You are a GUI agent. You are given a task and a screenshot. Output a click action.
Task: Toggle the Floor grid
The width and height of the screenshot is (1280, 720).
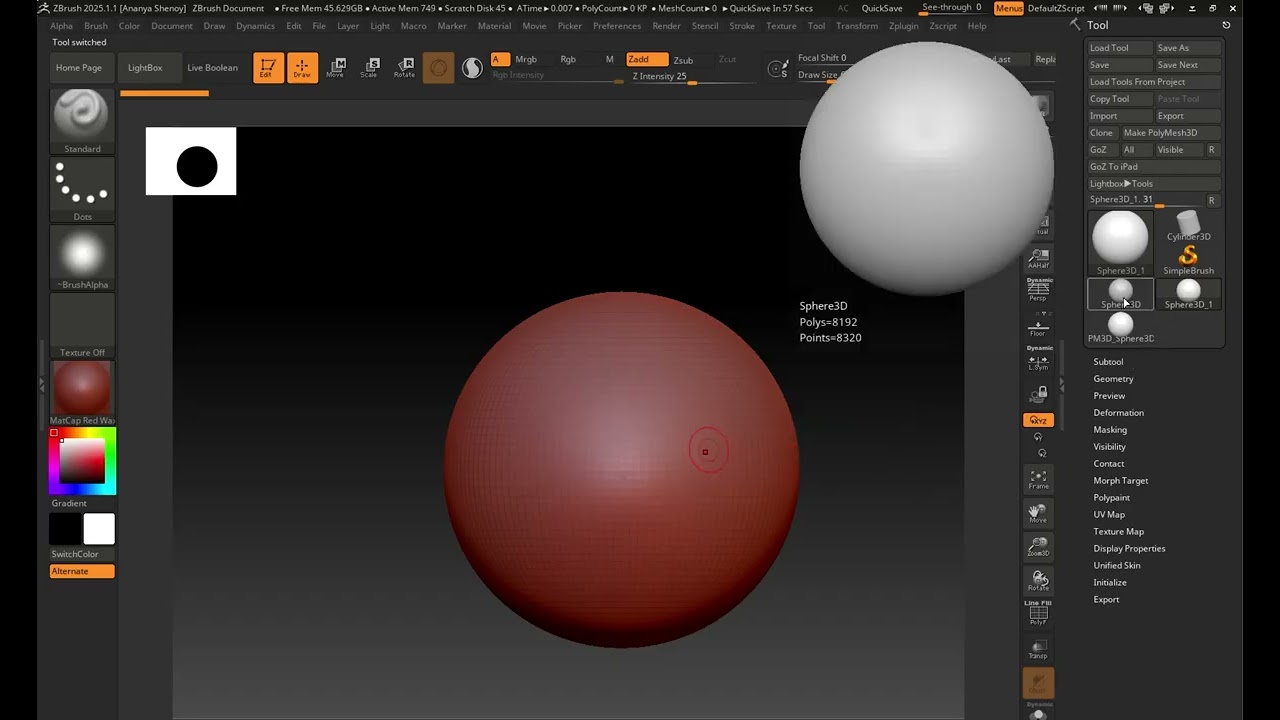[x=1038, y=327]
